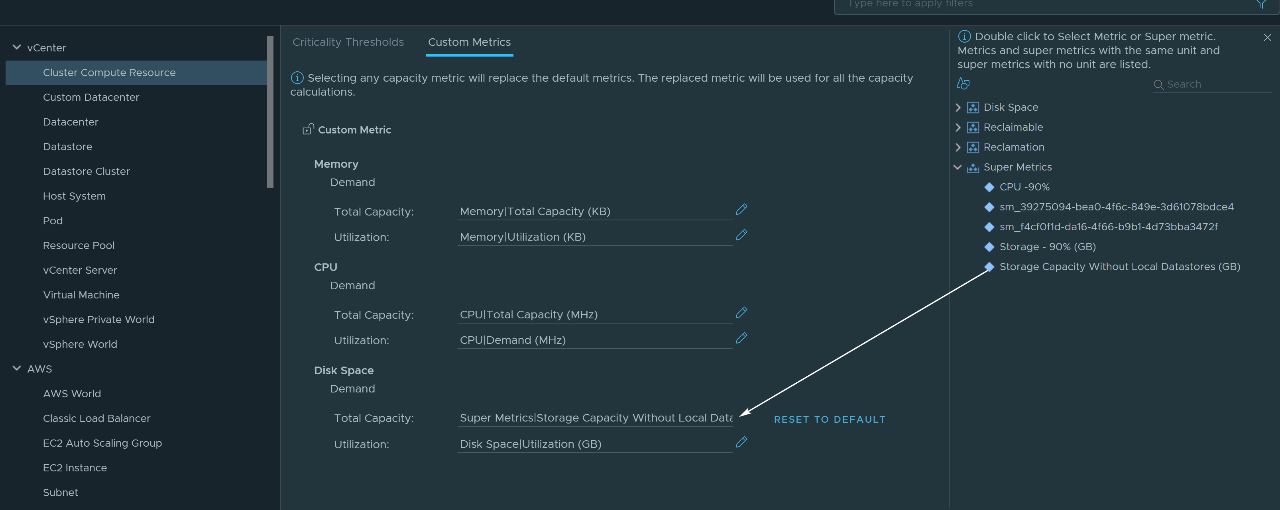Collapse the vCenter tree section
The width and height of the screenshot is (1280, 510).
pos(16,47)
